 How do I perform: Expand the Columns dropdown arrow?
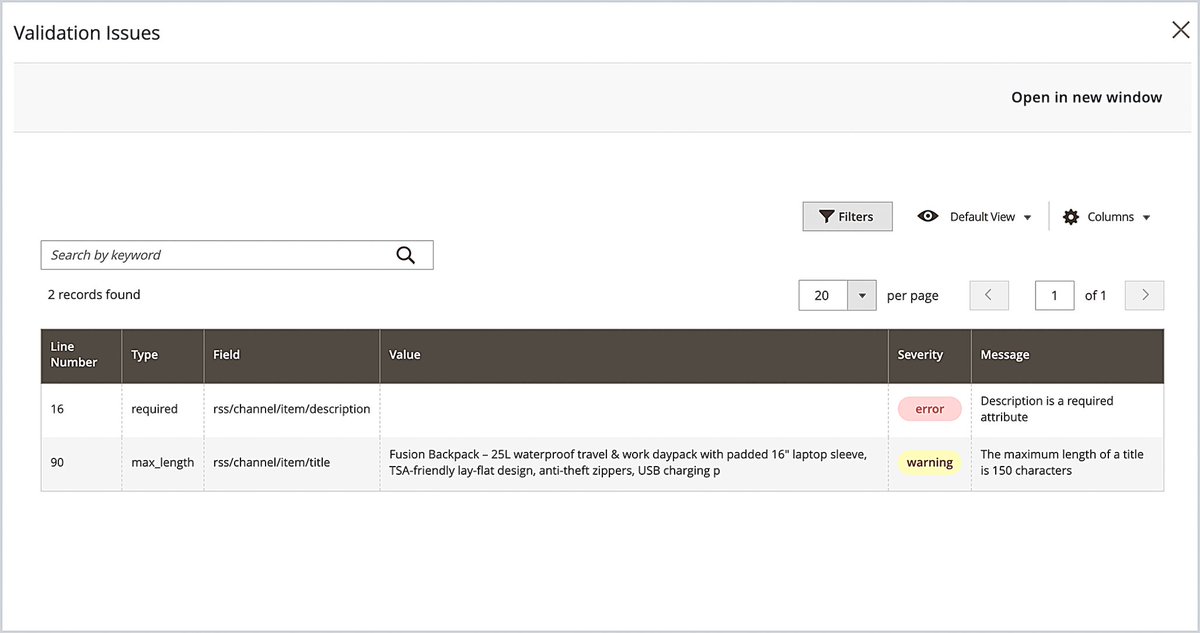(x=1146, y=217)
